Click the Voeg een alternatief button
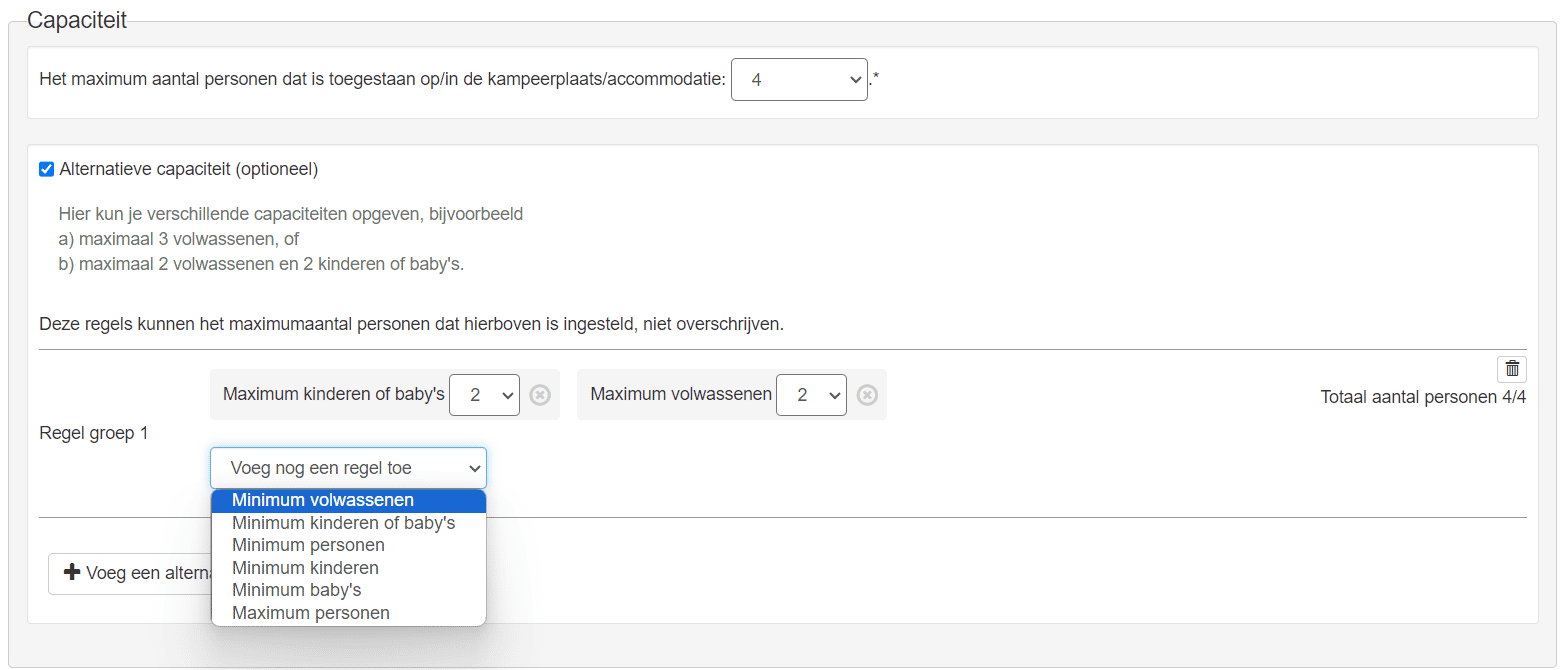The image size is (1567, 670). click(x=130, y=574)
